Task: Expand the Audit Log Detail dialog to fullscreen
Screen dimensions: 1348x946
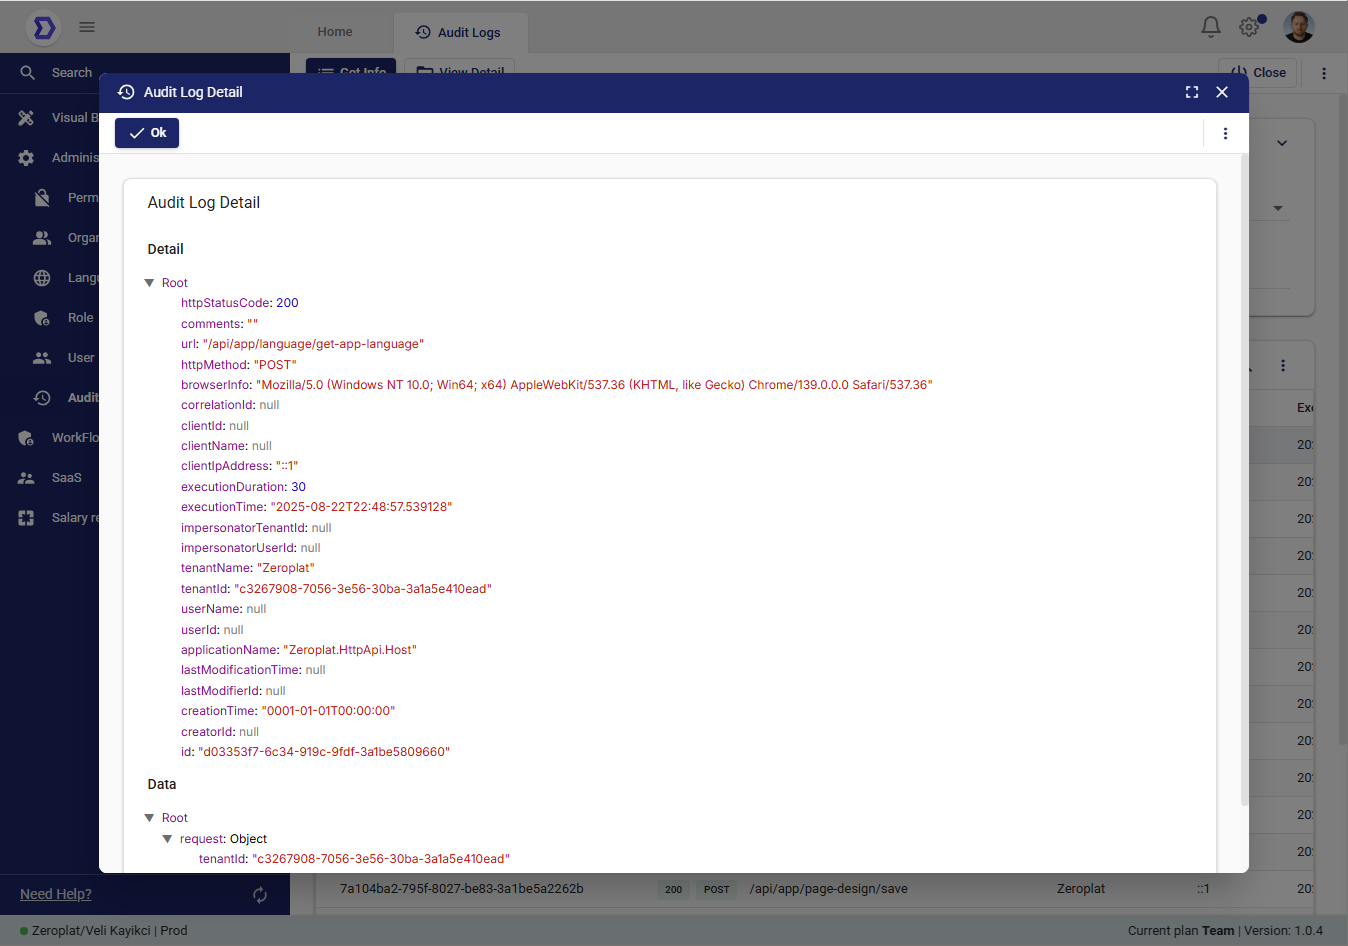Action: [1191, 92]
